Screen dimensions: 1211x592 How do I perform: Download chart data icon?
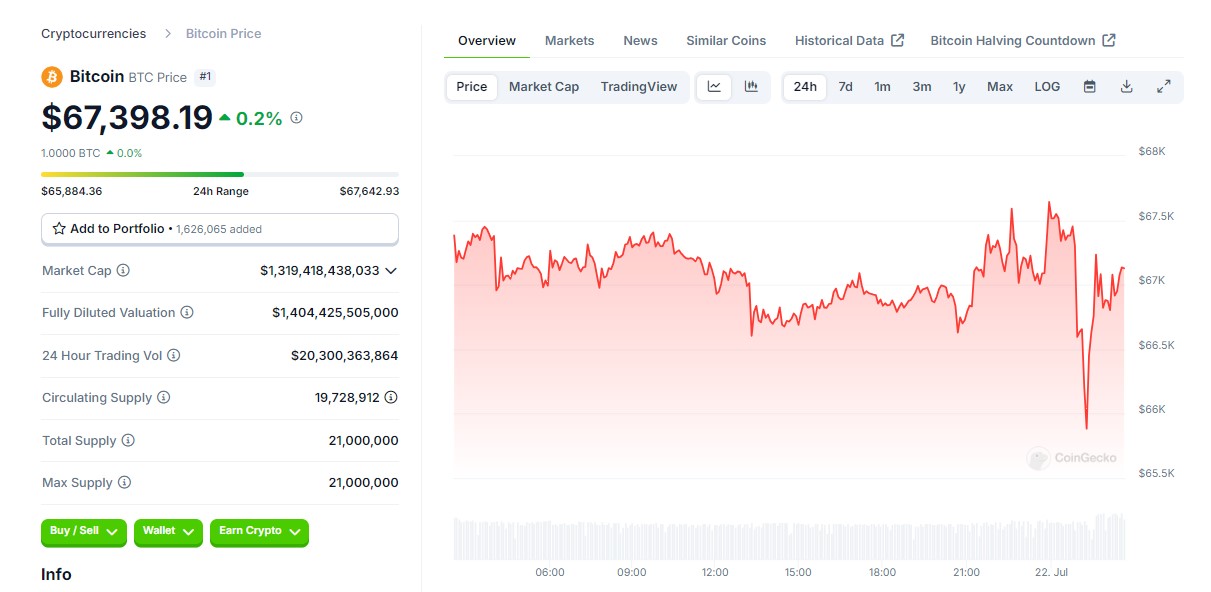tap(1126, 87)
